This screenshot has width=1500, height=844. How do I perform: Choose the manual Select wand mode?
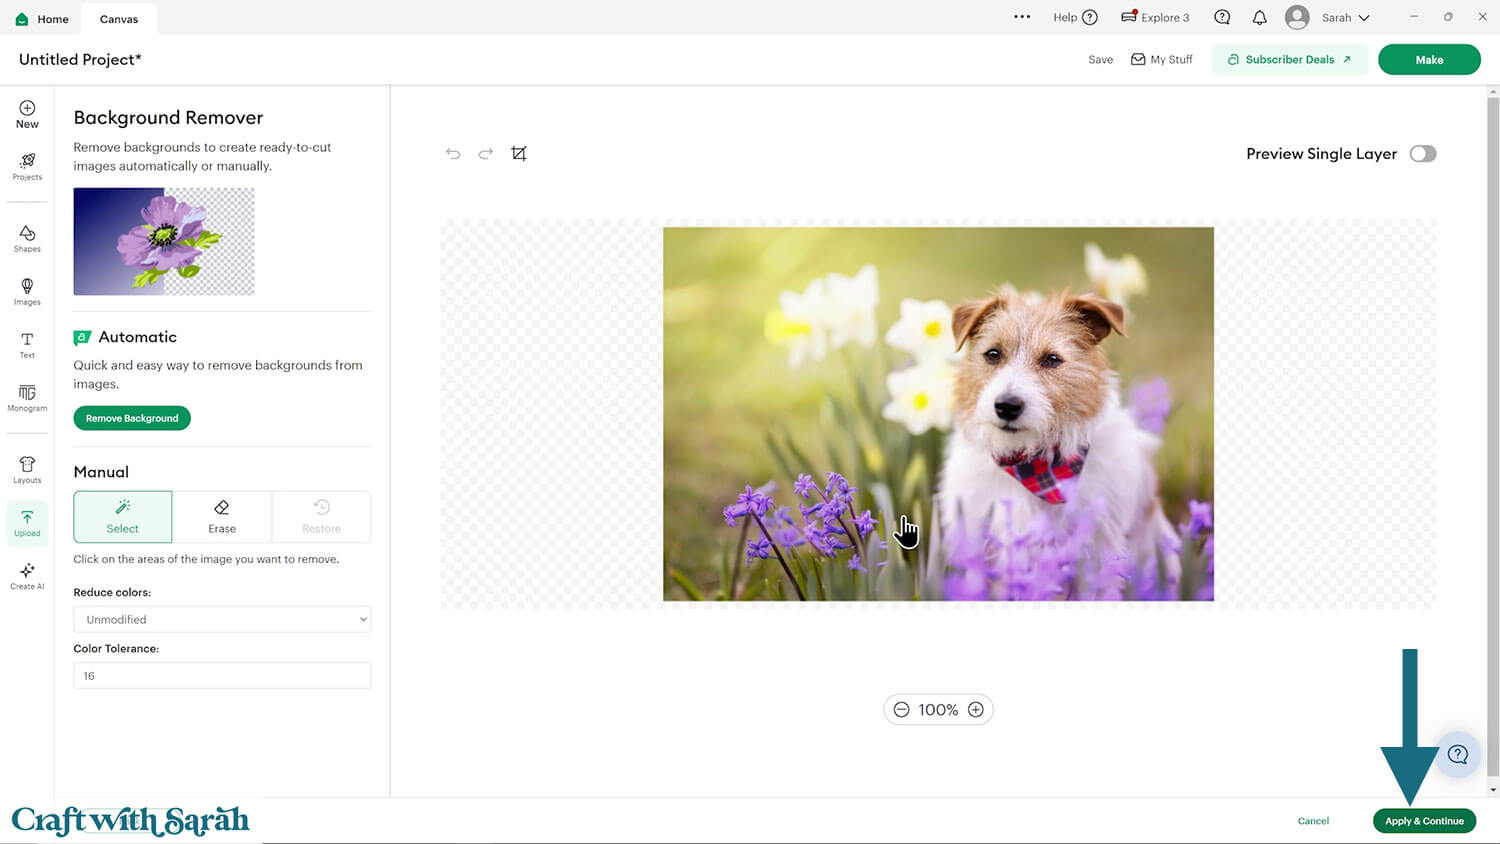click(123, 516)
